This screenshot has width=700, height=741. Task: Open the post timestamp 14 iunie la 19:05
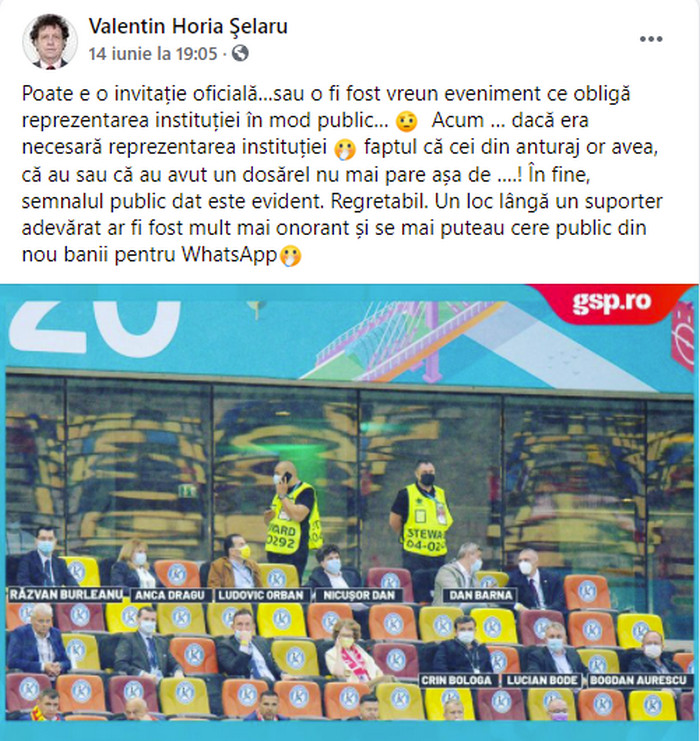click(x=153, y=53)
